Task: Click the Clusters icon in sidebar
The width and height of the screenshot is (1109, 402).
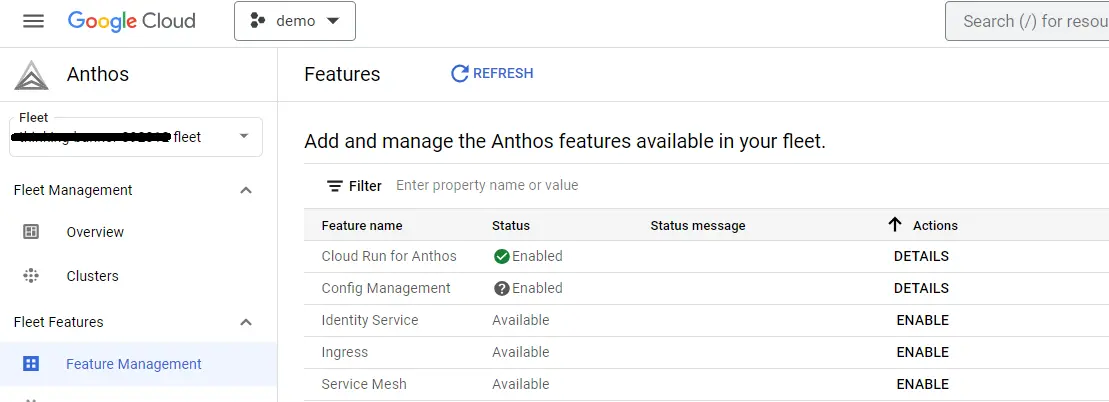Action: pos(31,276)
